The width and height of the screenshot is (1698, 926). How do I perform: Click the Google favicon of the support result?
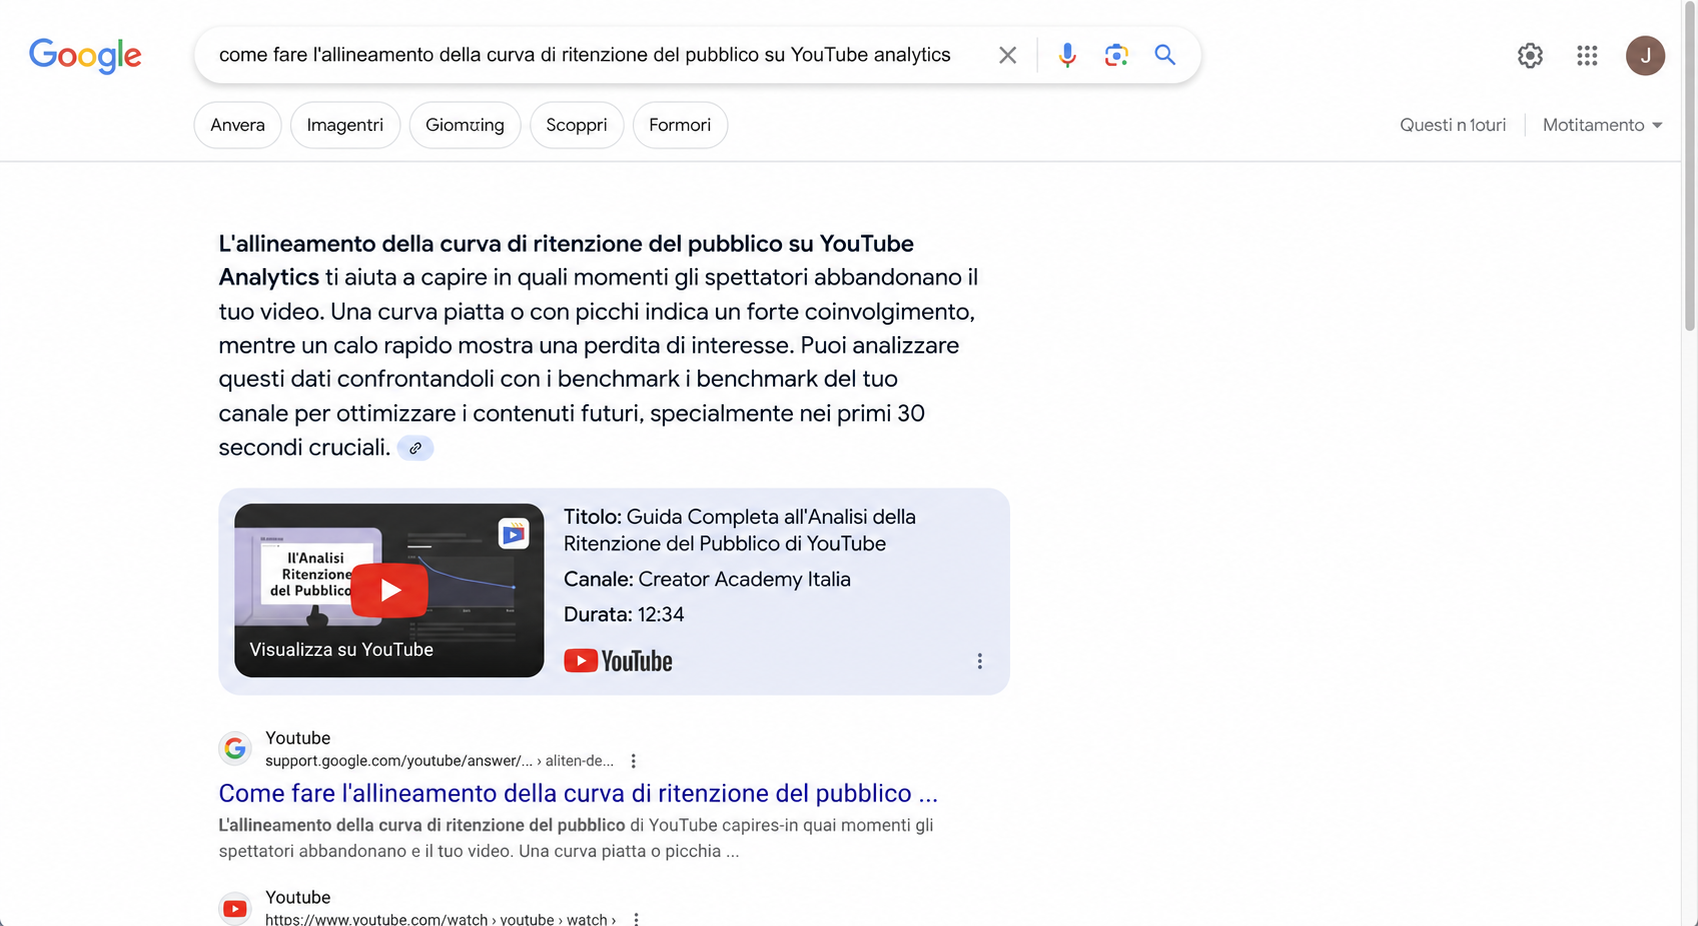point(235,748)
